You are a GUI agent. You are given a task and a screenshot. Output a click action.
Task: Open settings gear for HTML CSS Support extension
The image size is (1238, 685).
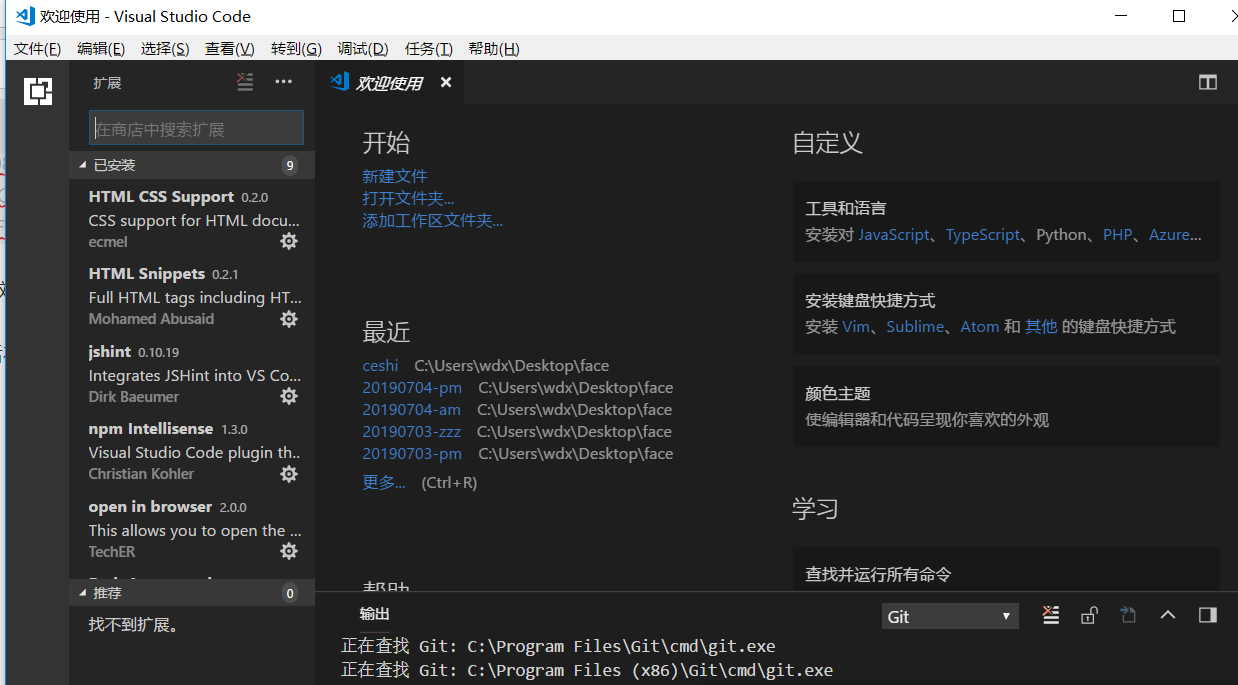[x=289, y=241]
